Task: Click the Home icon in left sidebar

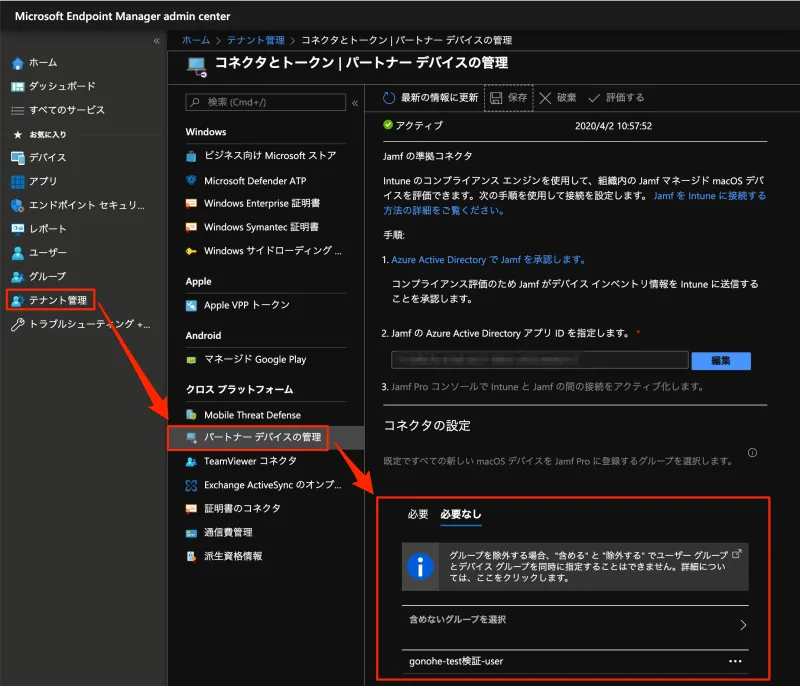Action: click(x=17, y=63)
